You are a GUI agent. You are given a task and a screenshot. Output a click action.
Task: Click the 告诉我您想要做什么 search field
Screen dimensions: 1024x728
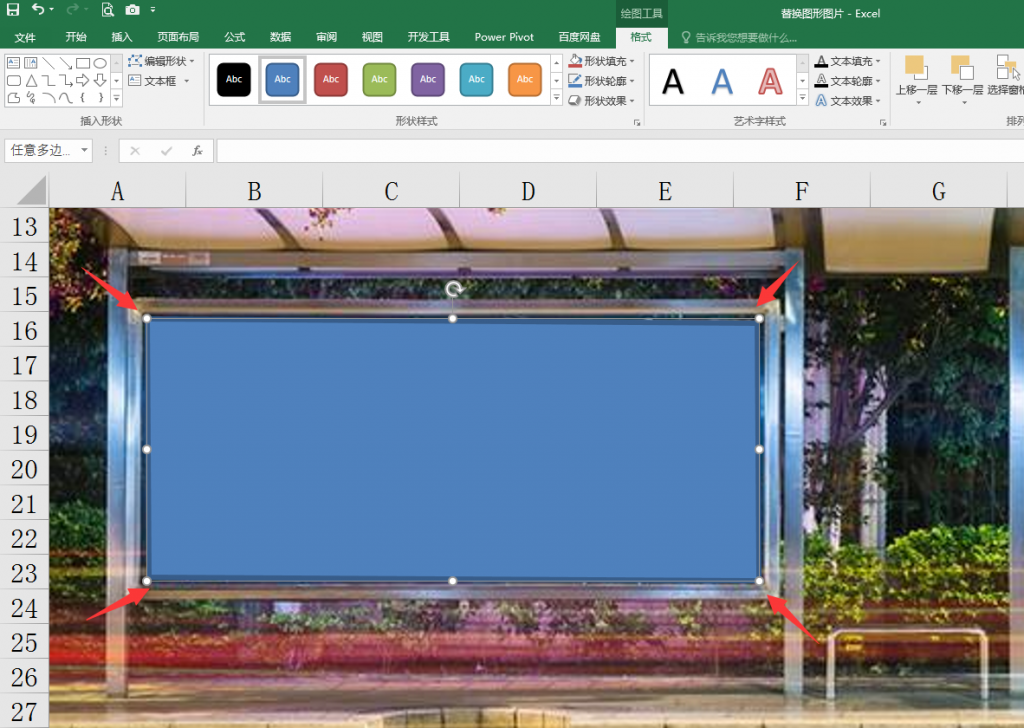point(745,37)
